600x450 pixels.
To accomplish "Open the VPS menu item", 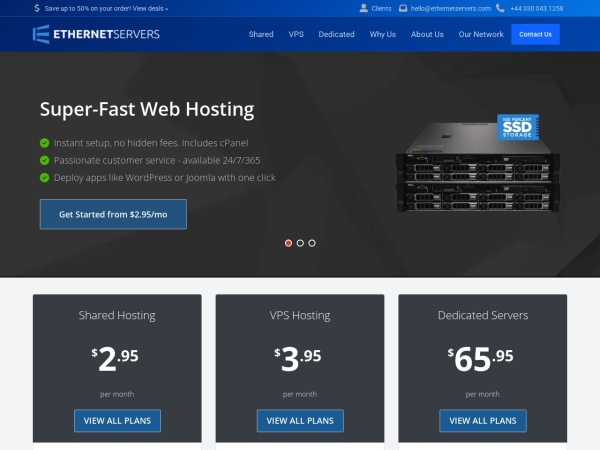I will click(296, 34).
